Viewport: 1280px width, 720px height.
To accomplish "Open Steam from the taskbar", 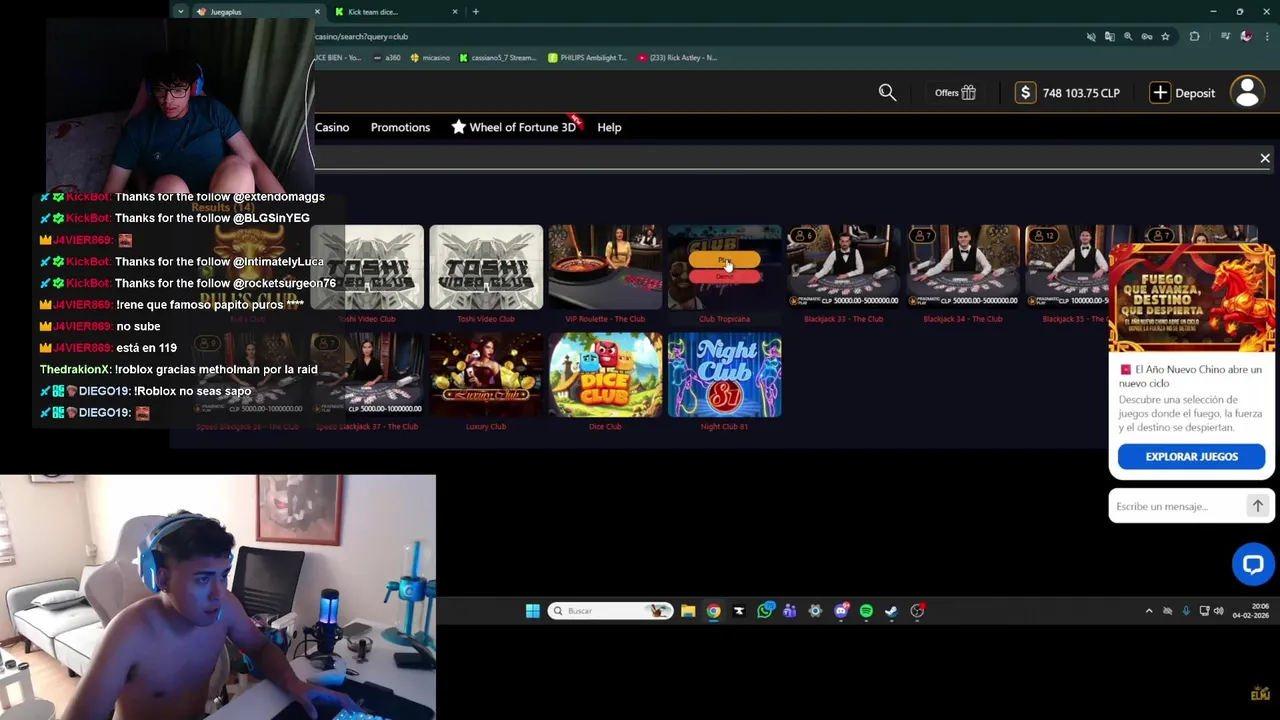I will [x=891, y=611].
